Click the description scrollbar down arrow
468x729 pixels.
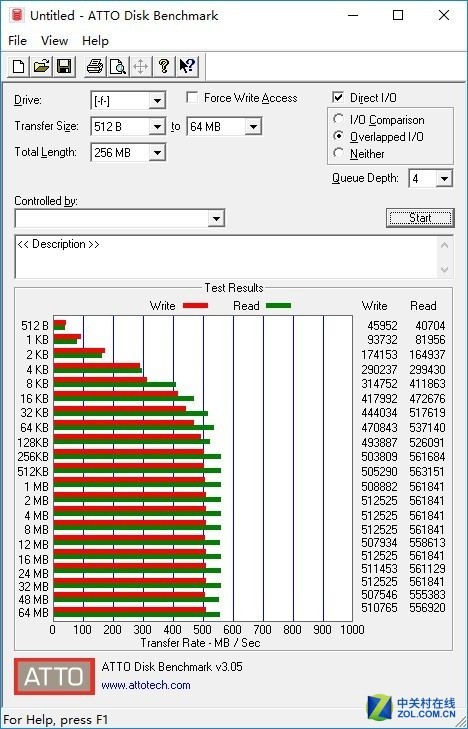[444, 269]
